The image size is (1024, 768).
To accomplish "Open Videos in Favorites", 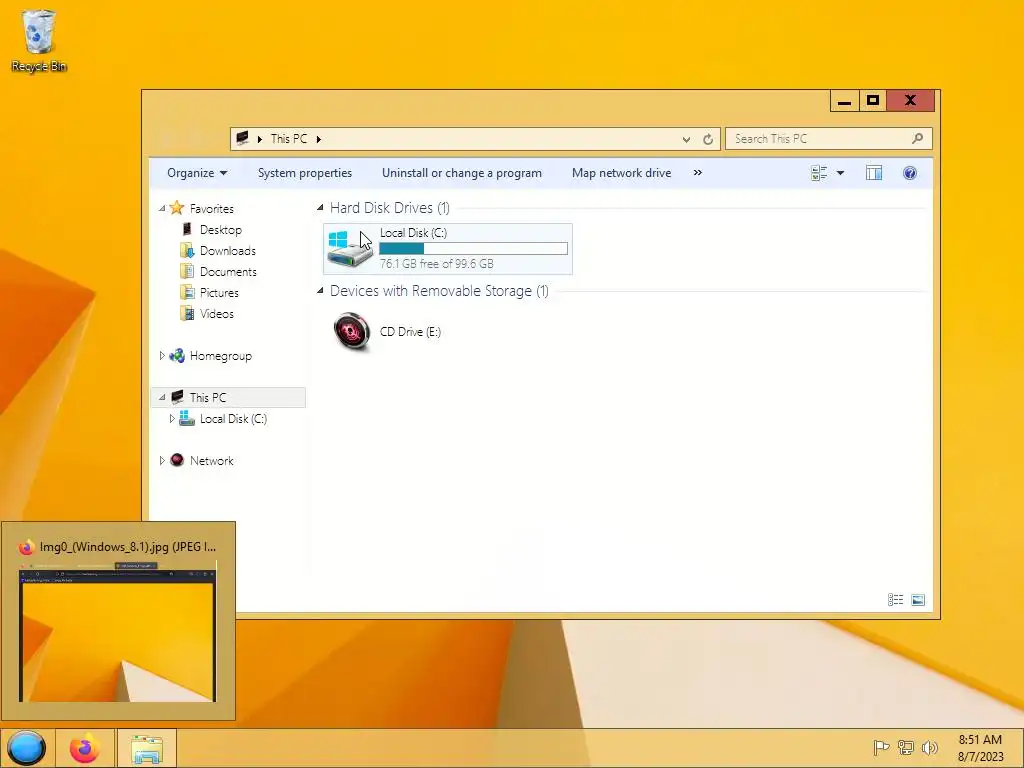I will click(216, 313).
